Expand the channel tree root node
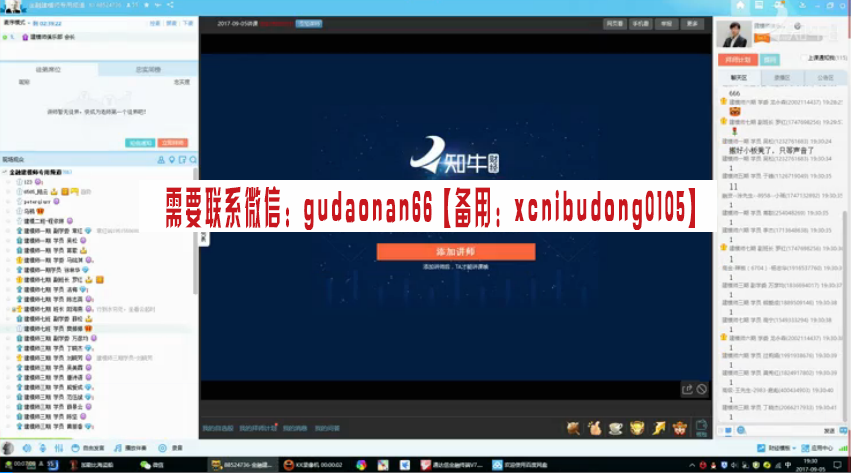This screenshot has height=473, width=851. (x=5, y=172)
